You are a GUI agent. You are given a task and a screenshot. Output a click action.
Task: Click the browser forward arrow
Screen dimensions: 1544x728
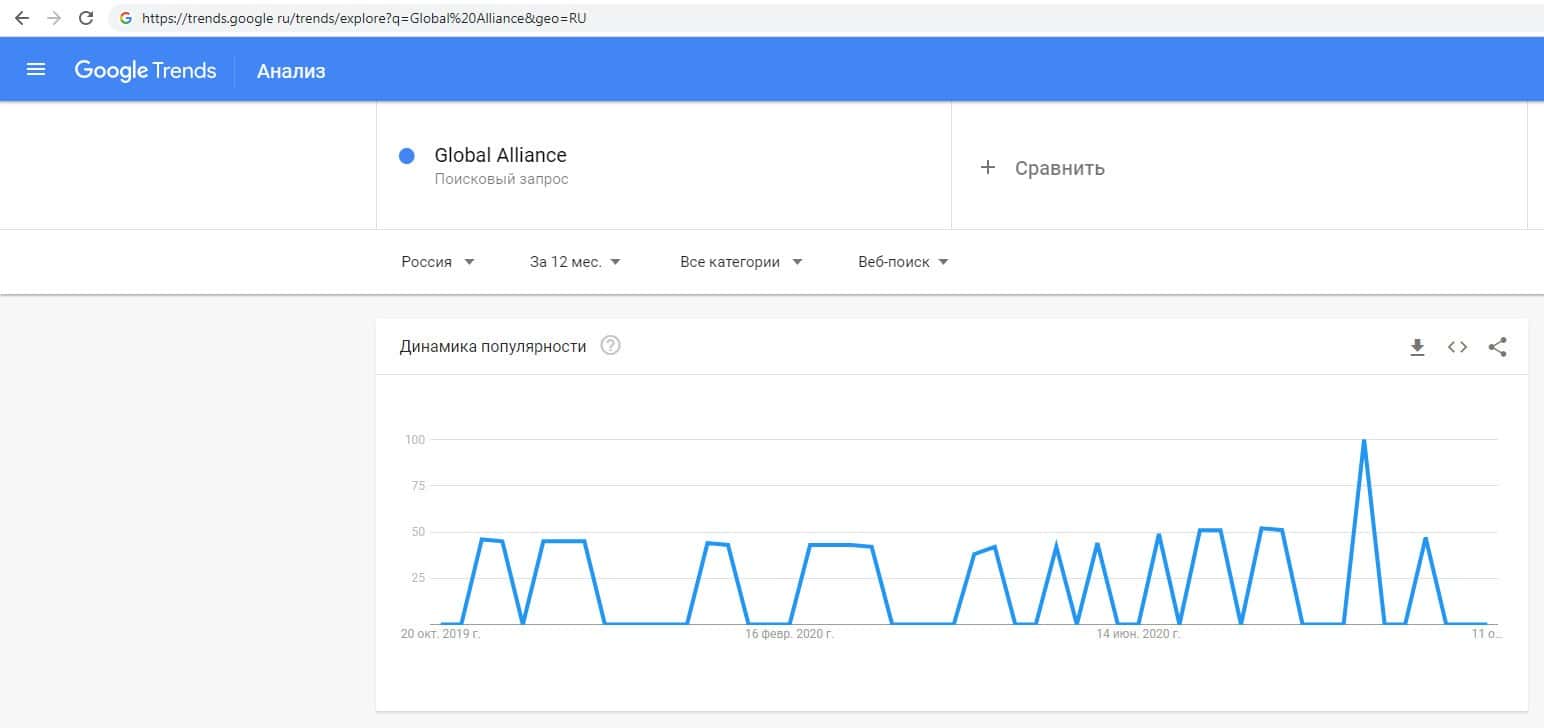(x=54, y=18)
